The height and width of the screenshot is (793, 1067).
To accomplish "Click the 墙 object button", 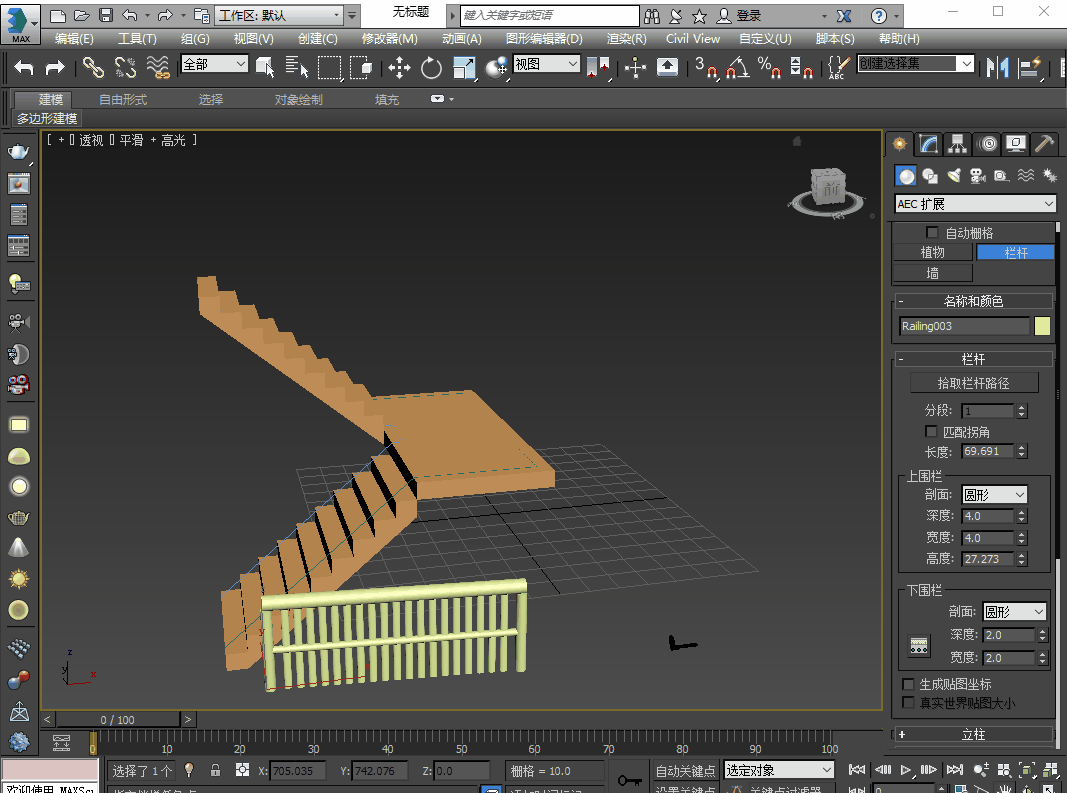I will pos(932,273).
